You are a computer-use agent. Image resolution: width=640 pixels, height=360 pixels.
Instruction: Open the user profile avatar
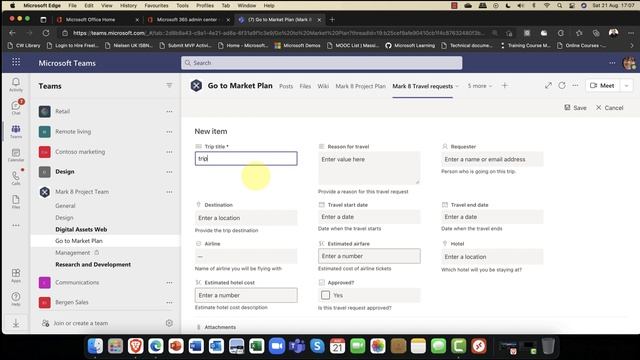coord(629,63)
